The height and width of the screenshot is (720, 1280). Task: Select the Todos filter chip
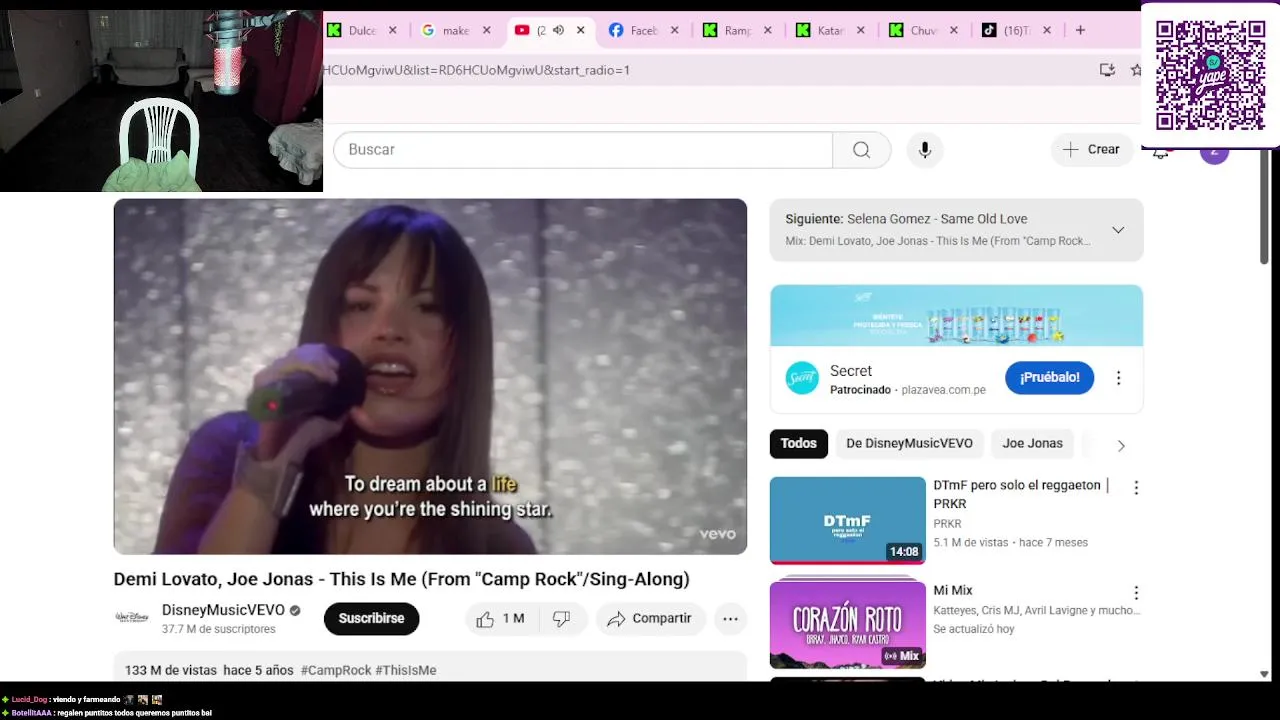[x=798, y=443]
